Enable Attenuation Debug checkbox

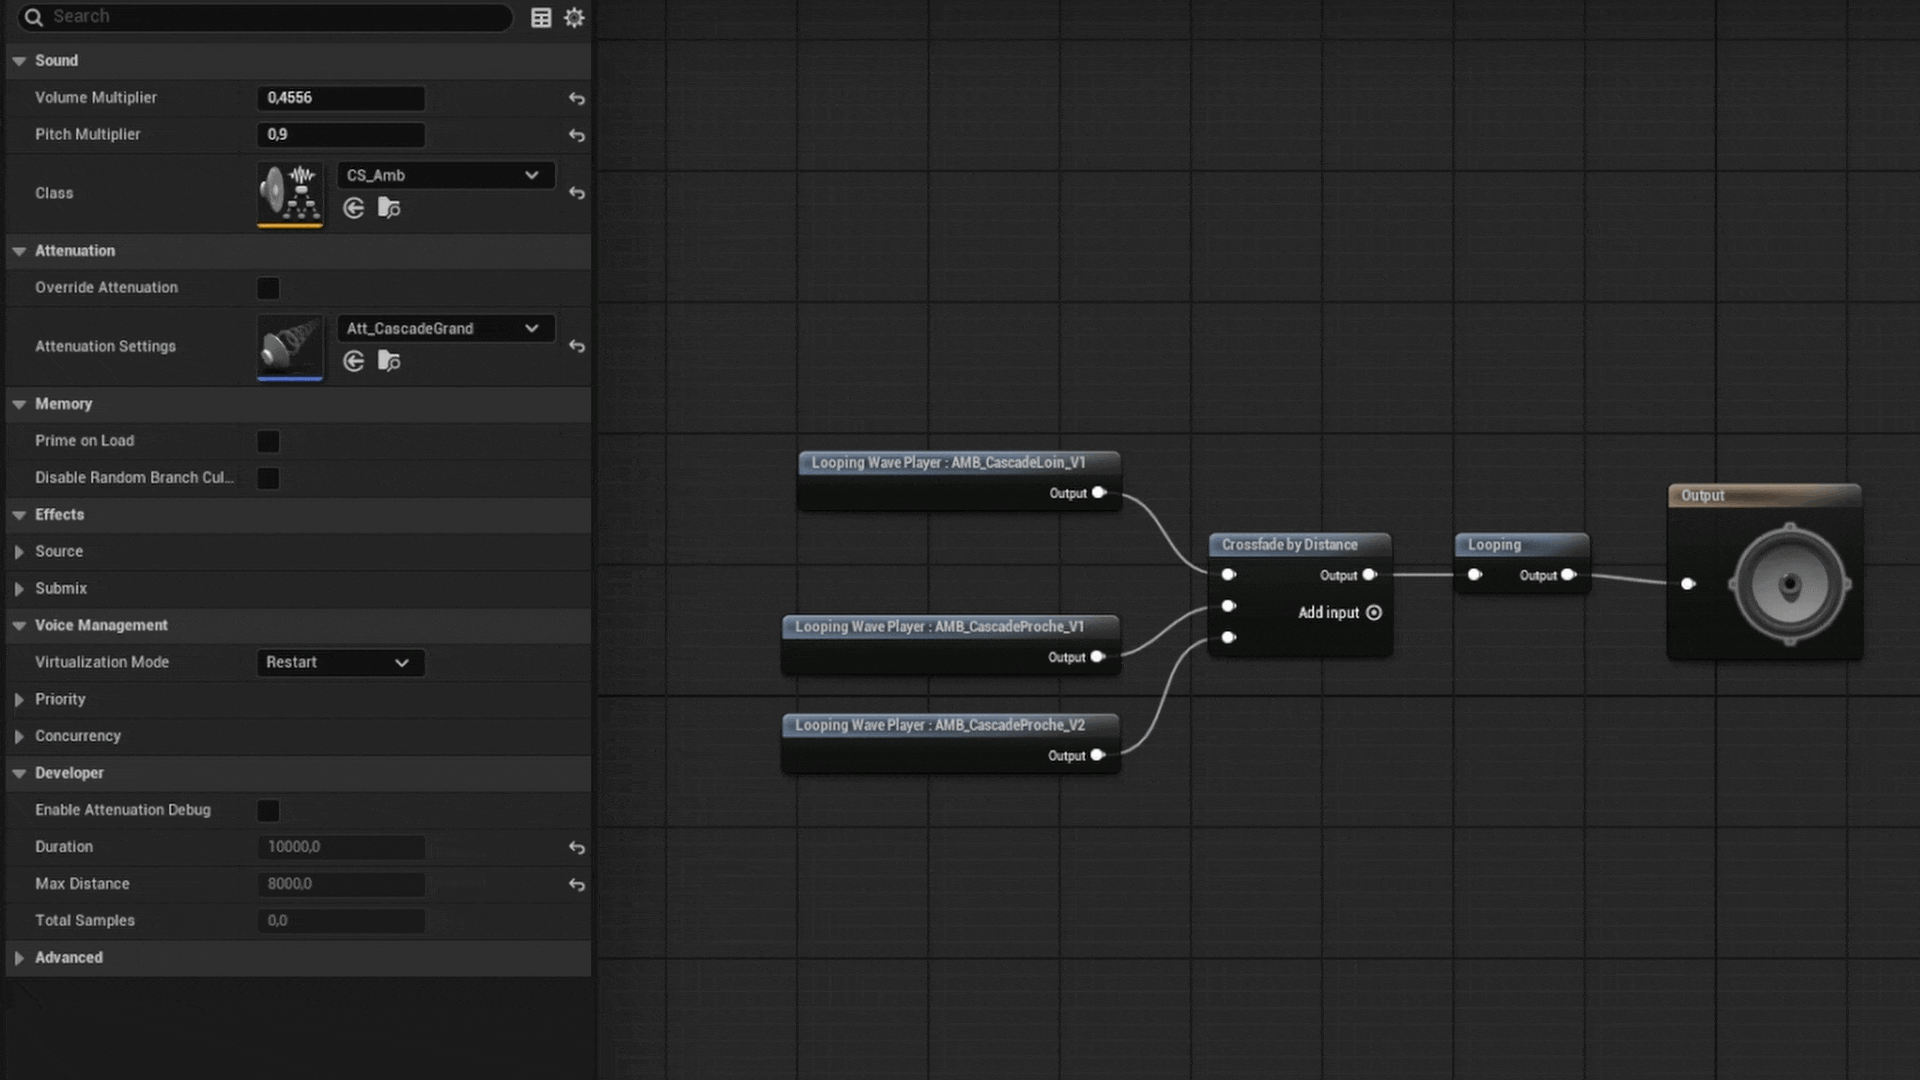coord(268,810)
